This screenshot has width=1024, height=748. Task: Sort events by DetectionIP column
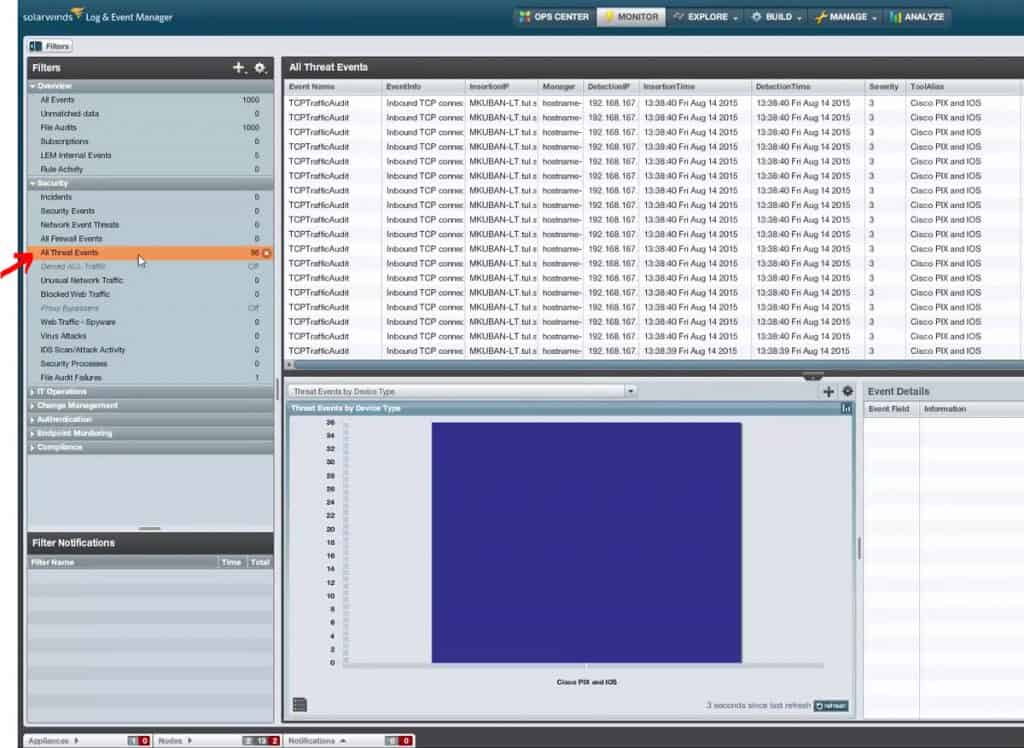[611, 86]
